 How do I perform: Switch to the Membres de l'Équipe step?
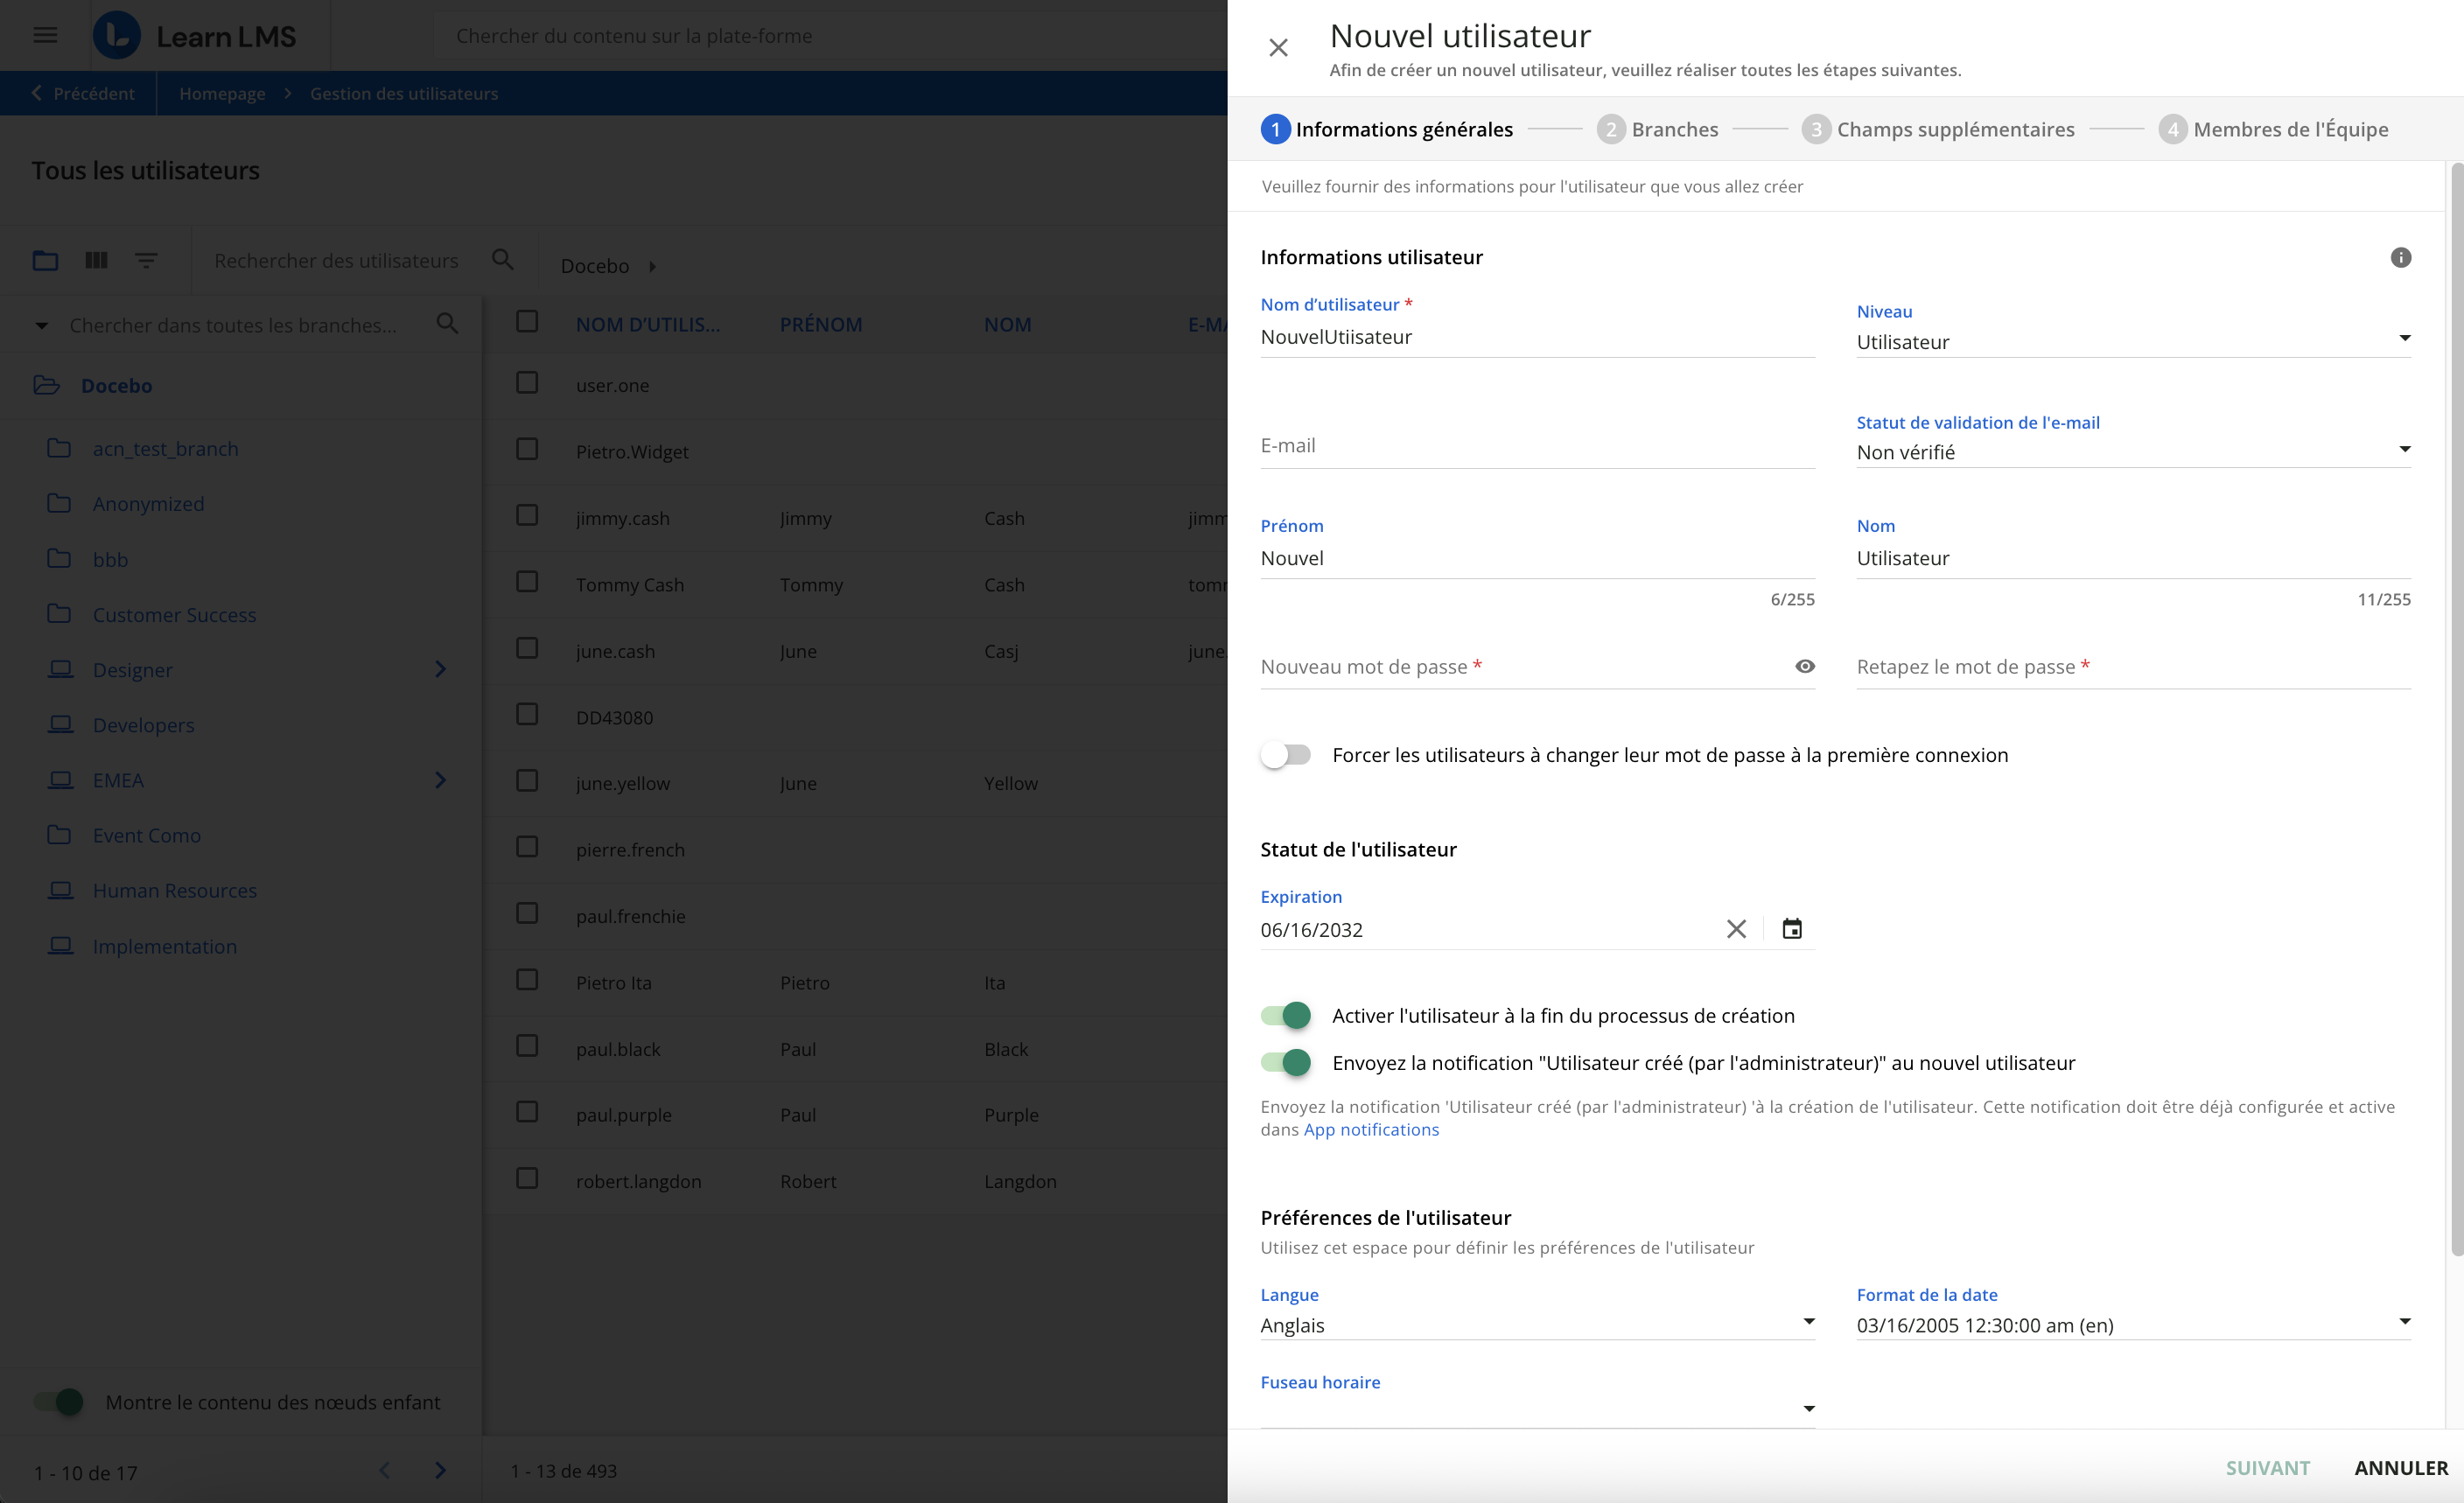pos(2275,129)
